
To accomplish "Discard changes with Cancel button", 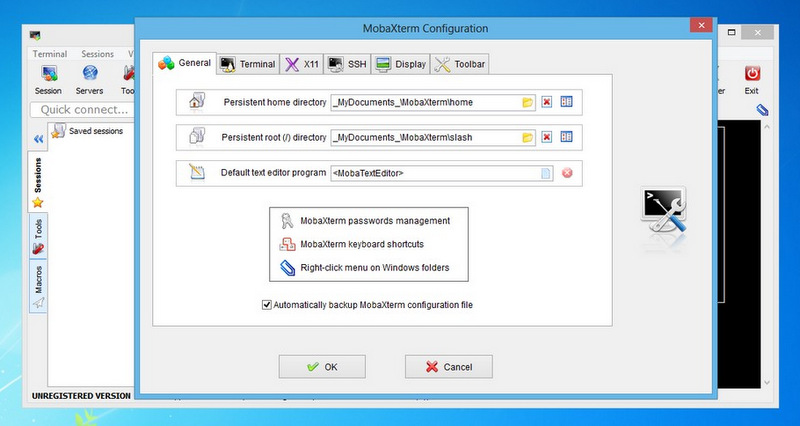I will tap(448, 367).
